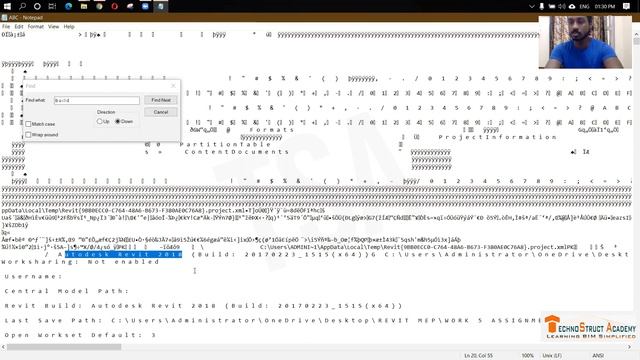The height and width of the screenshot is (360, 640).
Task: Click the horizontal scrollbar left arrow
Action: pyautogui.click(x=3, y=347)
